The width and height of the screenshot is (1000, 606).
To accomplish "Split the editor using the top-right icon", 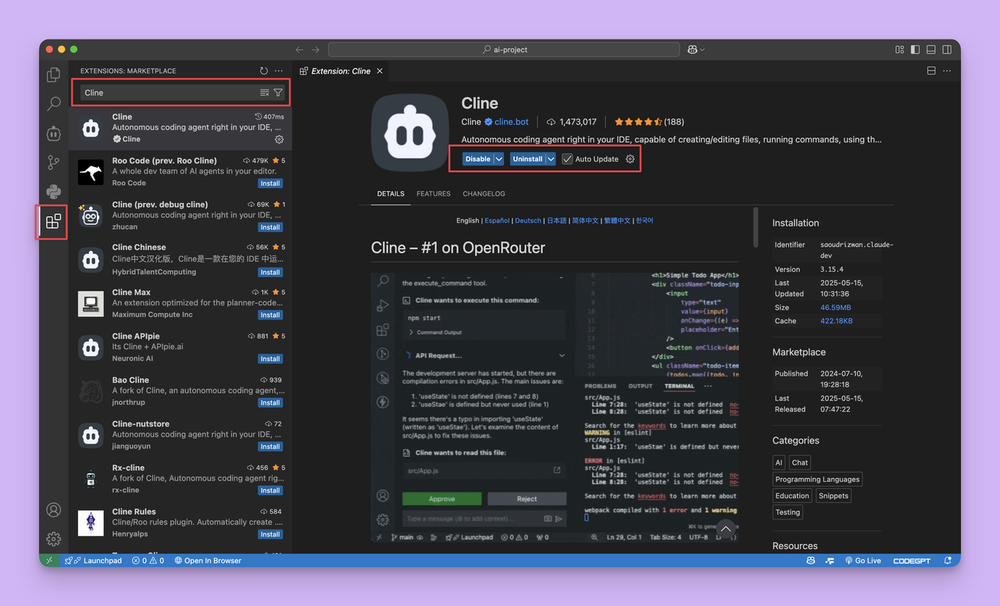I will click(931, 71).
